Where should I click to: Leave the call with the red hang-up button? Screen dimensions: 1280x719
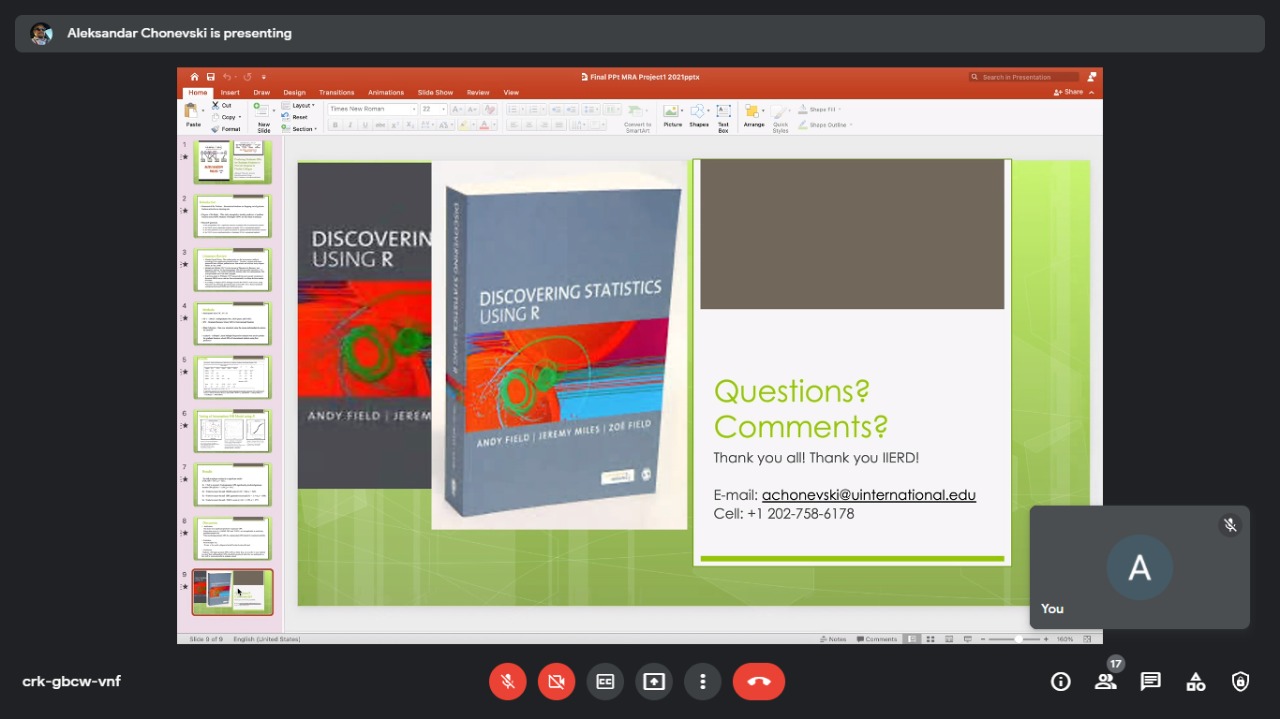click(x=759, y=681)
